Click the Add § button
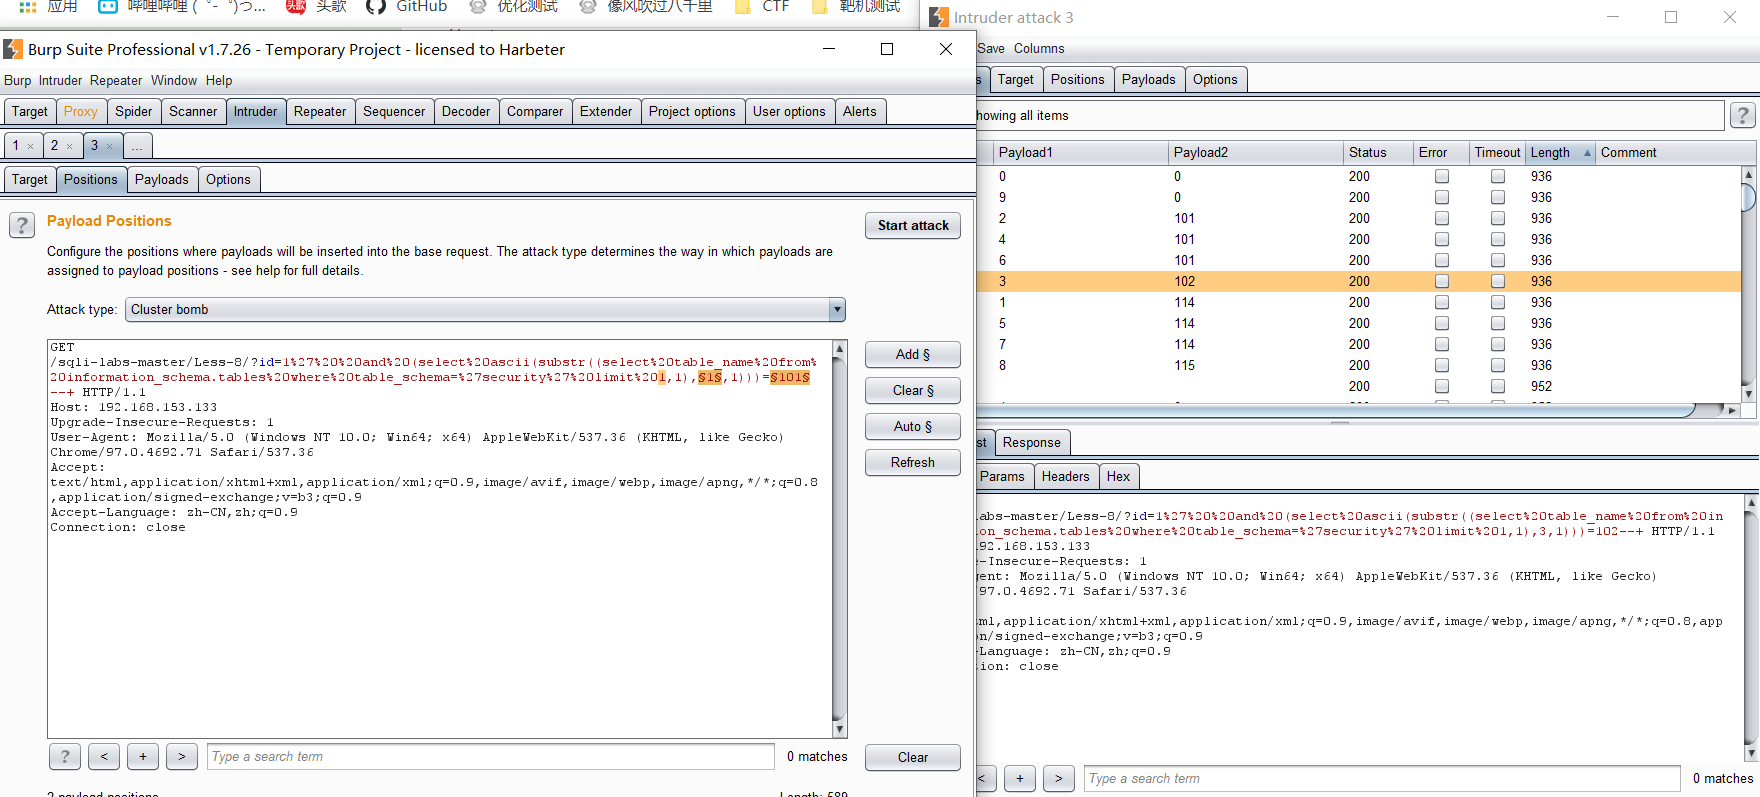The width and height of the screenshot is (1760, 797). [x=913, y=355]
